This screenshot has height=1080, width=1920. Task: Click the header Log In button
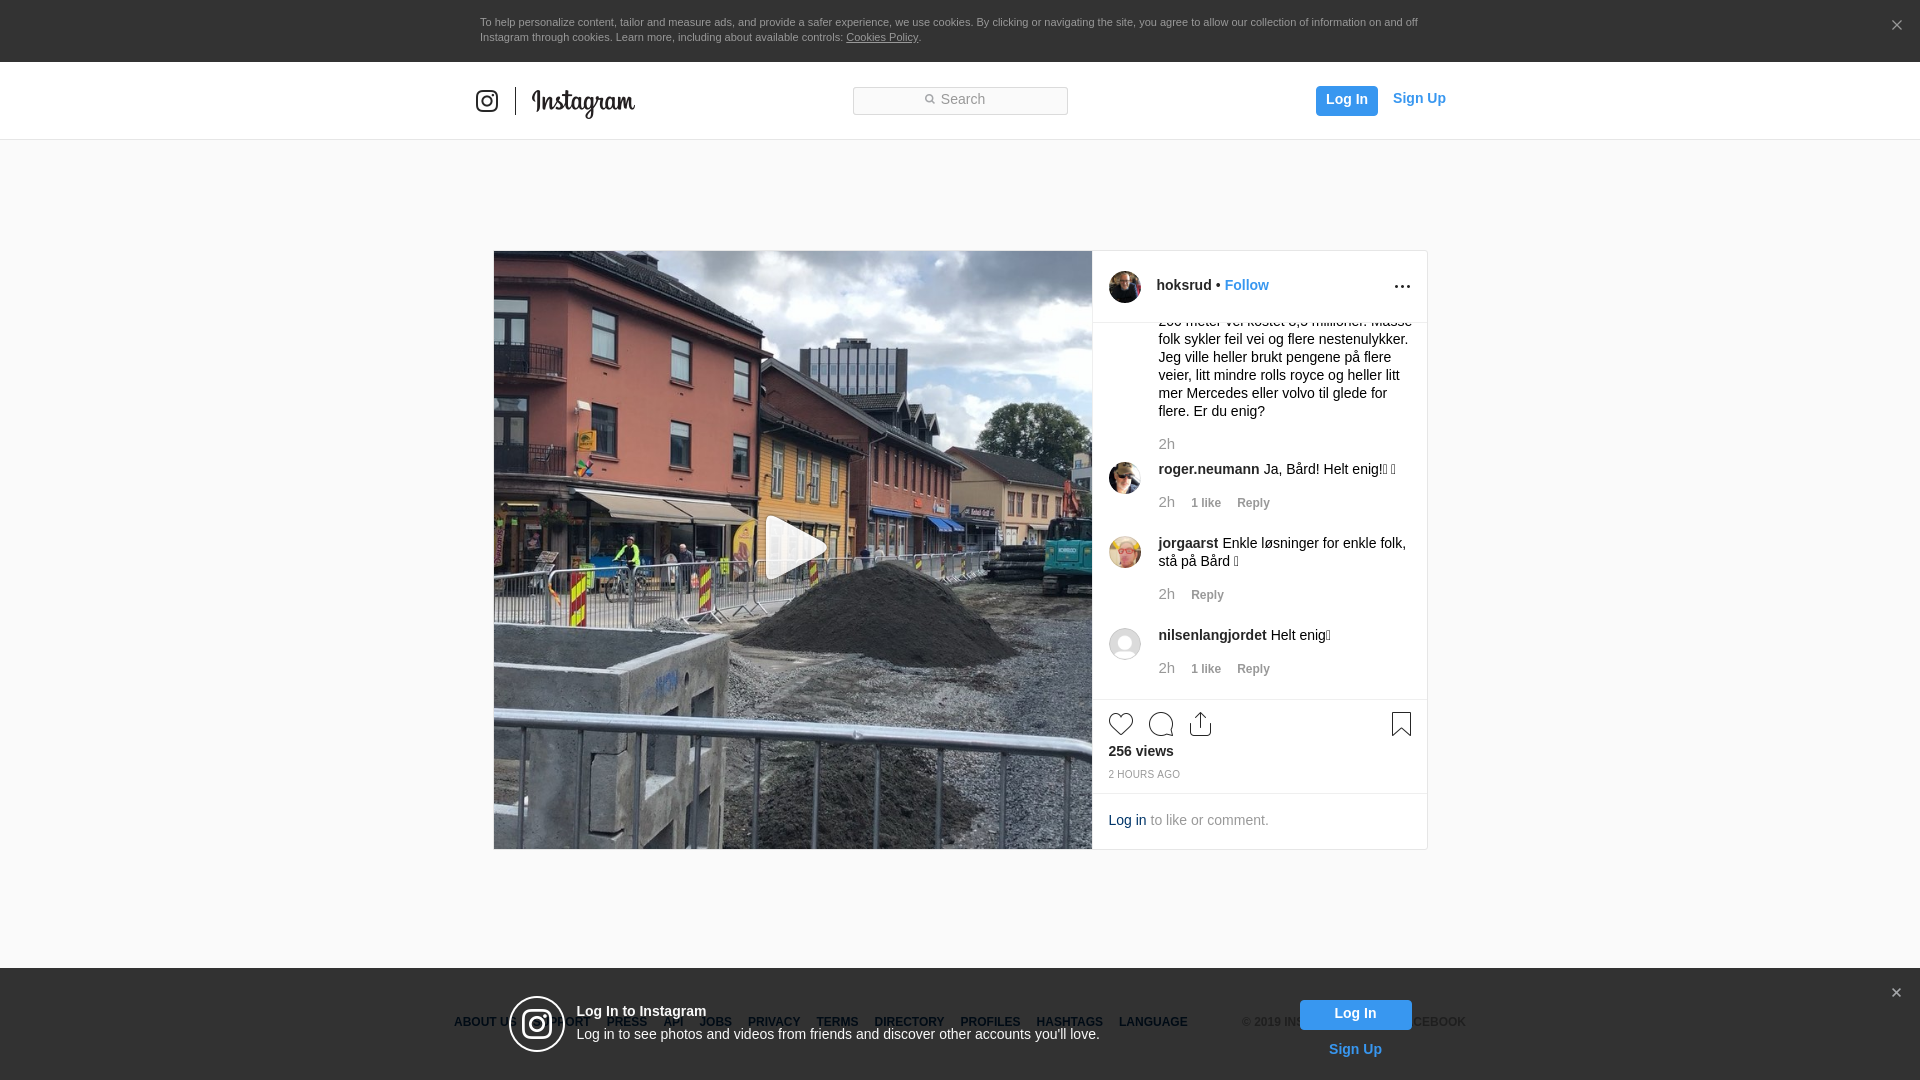coord(1346,100)
